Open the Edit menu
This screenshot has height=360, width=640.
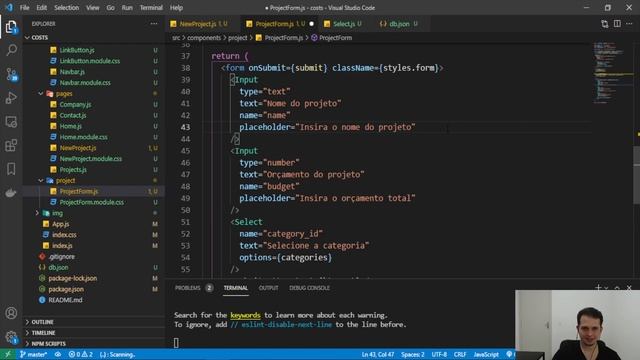(42, 8)
